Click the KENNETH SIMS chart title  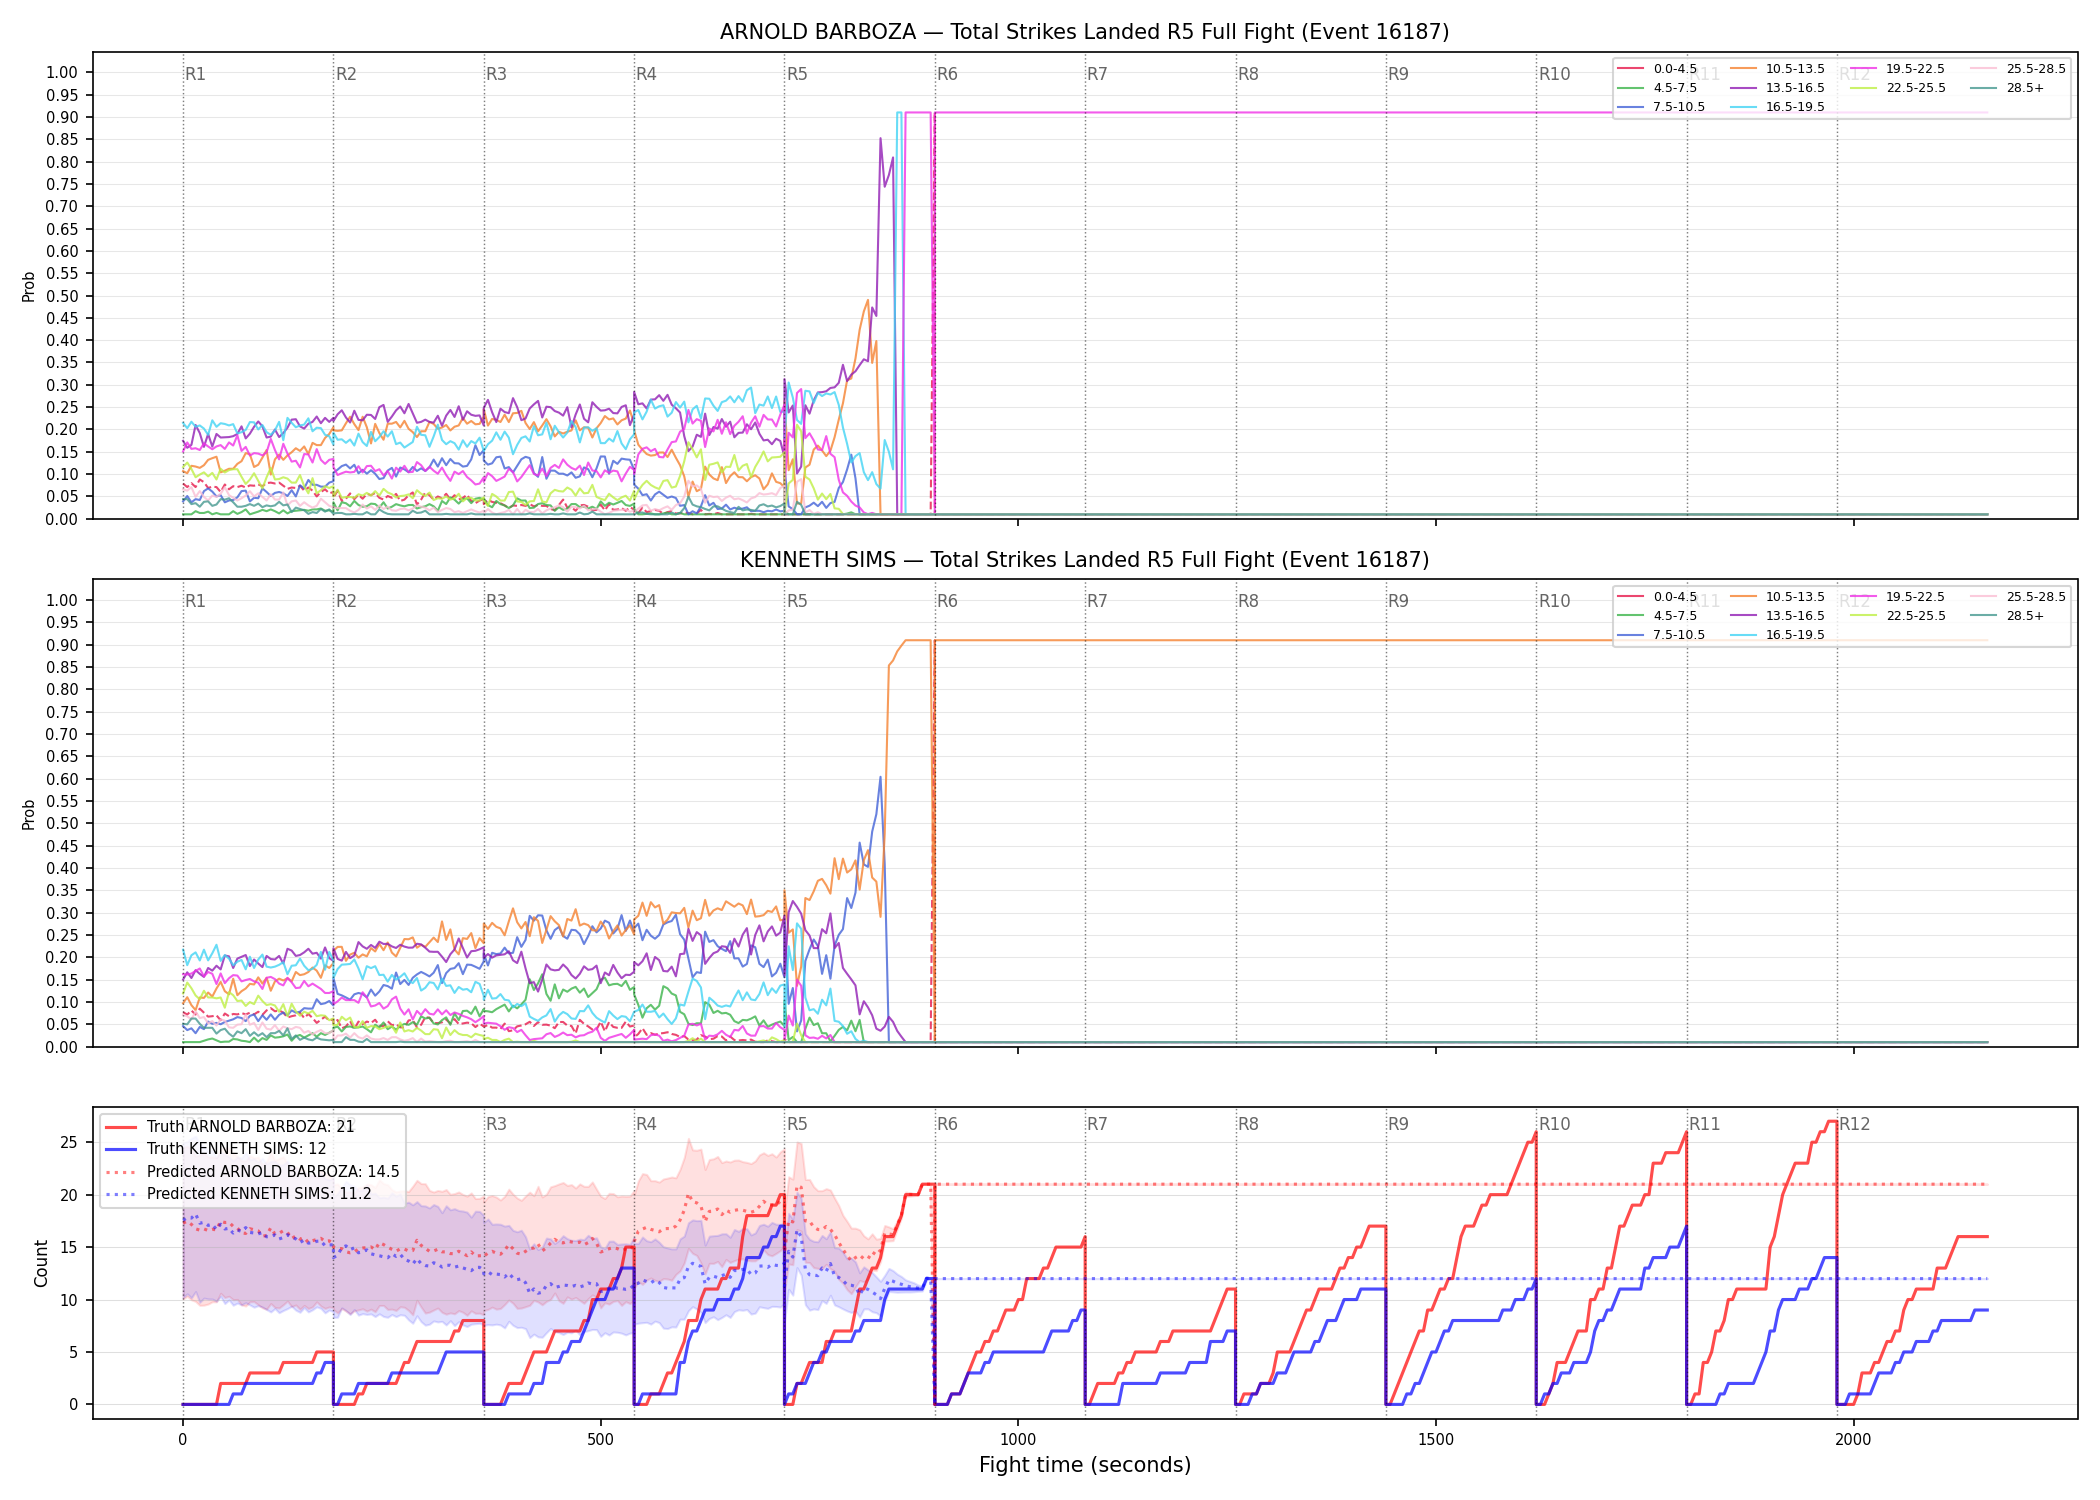1084,560
